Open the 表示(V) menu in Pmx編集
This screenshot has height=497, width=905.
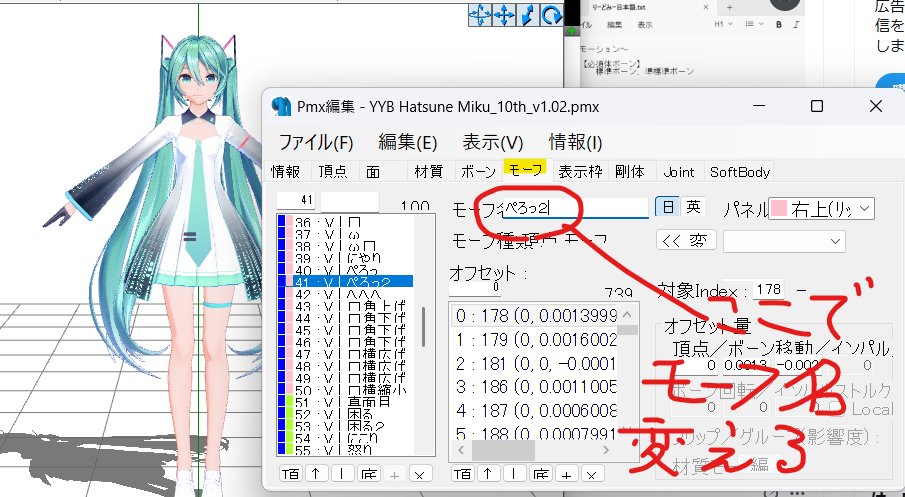tap(492, 142)
